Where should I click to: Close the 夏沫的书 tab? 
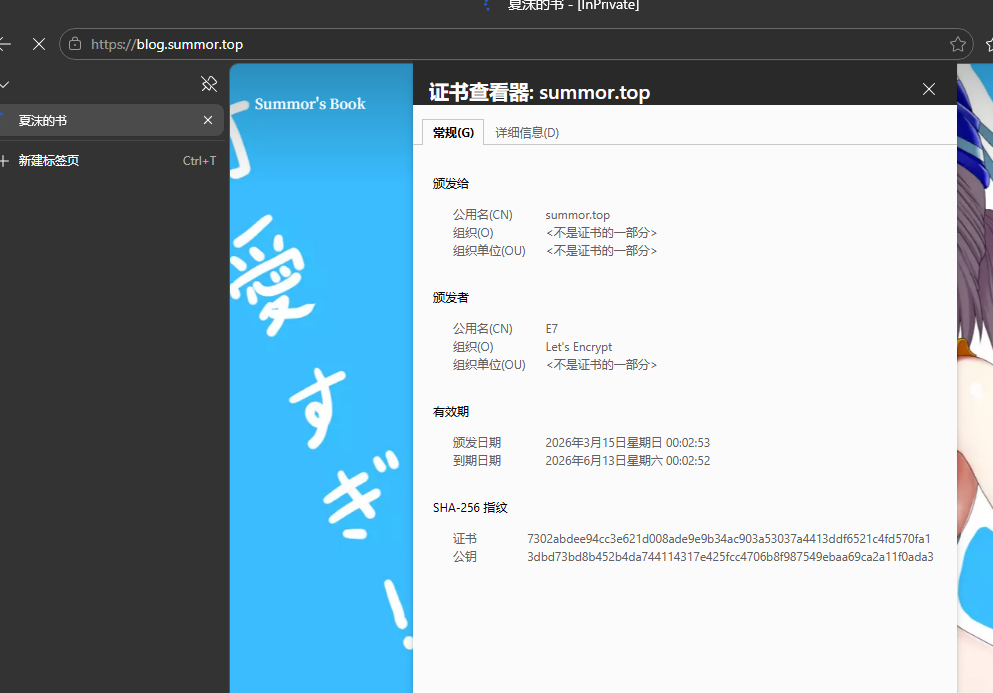click(207, 120)
